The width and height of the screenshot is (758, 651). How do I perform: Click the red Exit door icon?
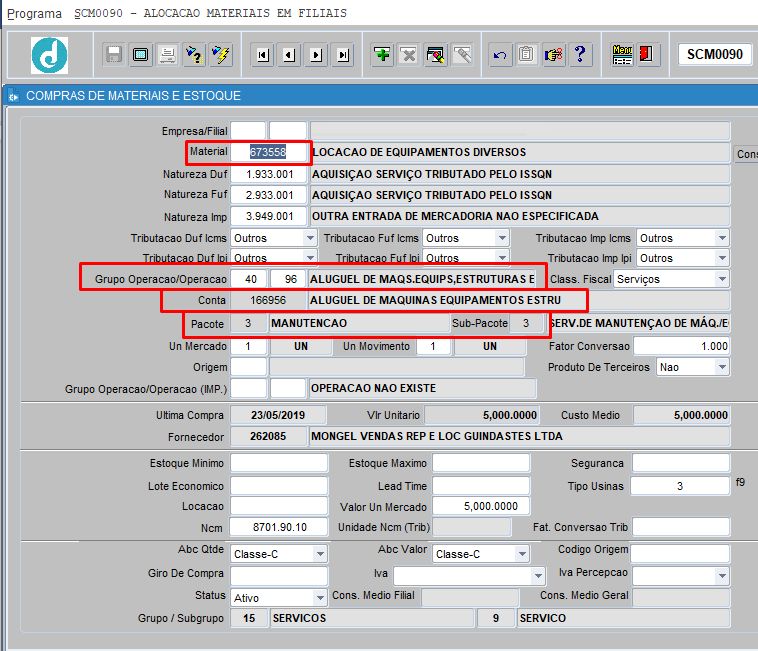point(647,55)
